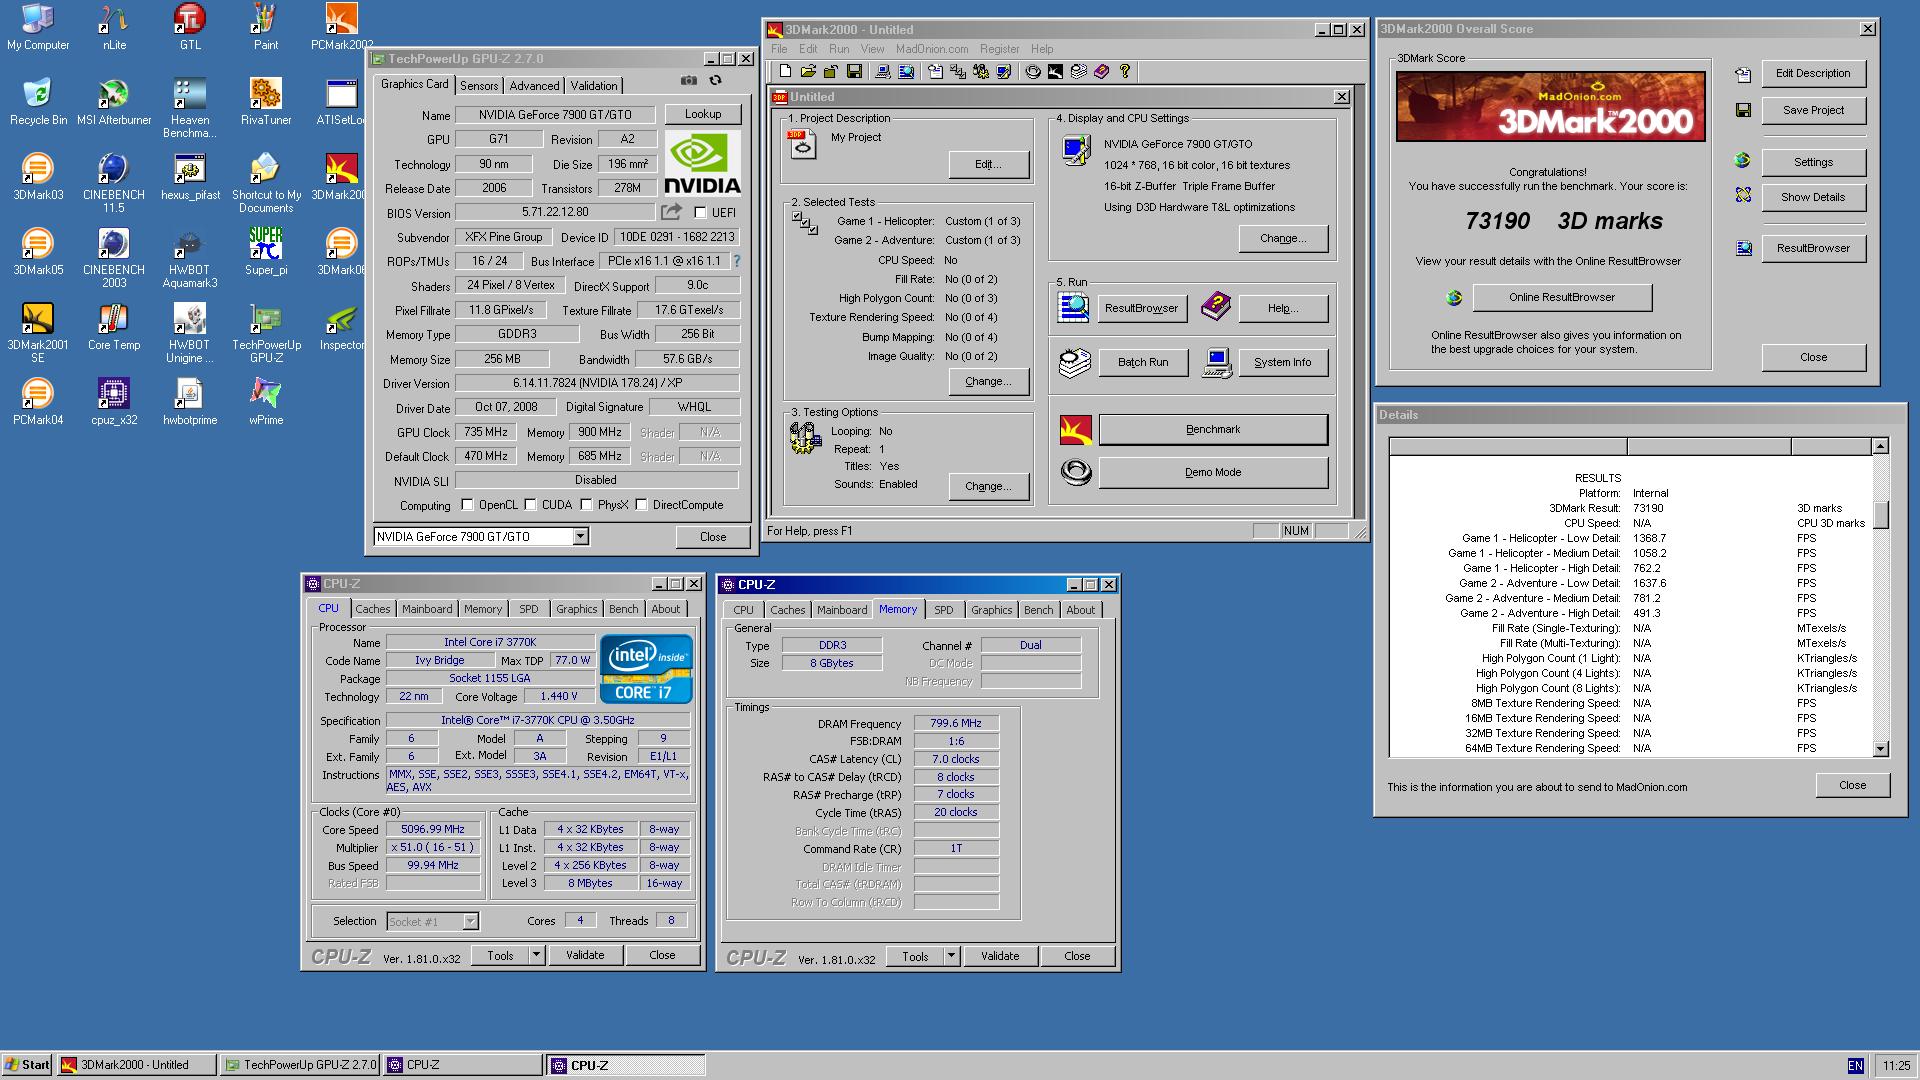Switch to Sensors tab in GPU-Z
Image resolution: width=1920 pixels, height=1080 pixels.
point(479,86)
